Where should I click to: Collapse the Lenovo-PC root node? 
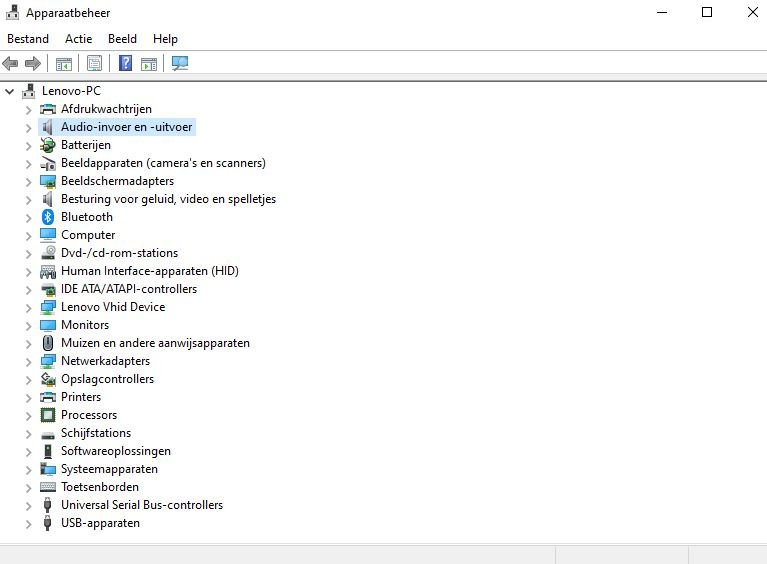click(x=10, y=91)
